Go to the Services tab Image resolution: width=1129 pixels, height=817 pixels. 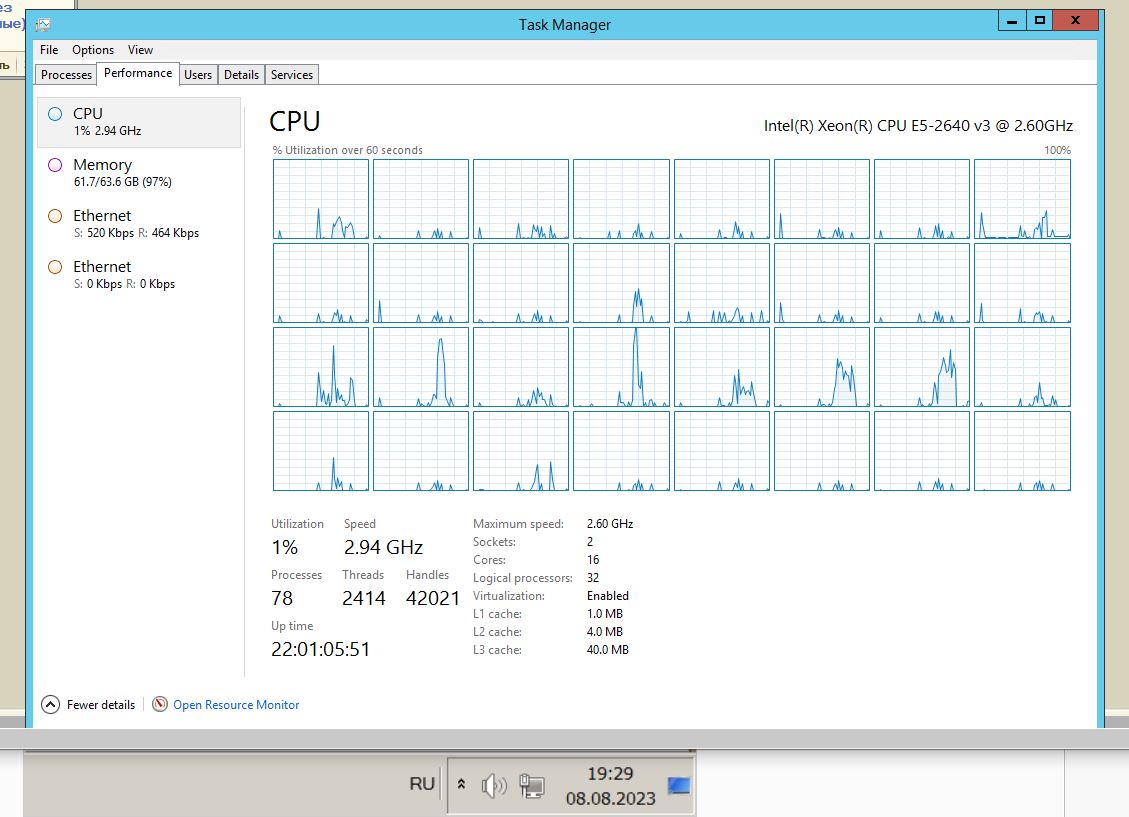tap(292, 75)
